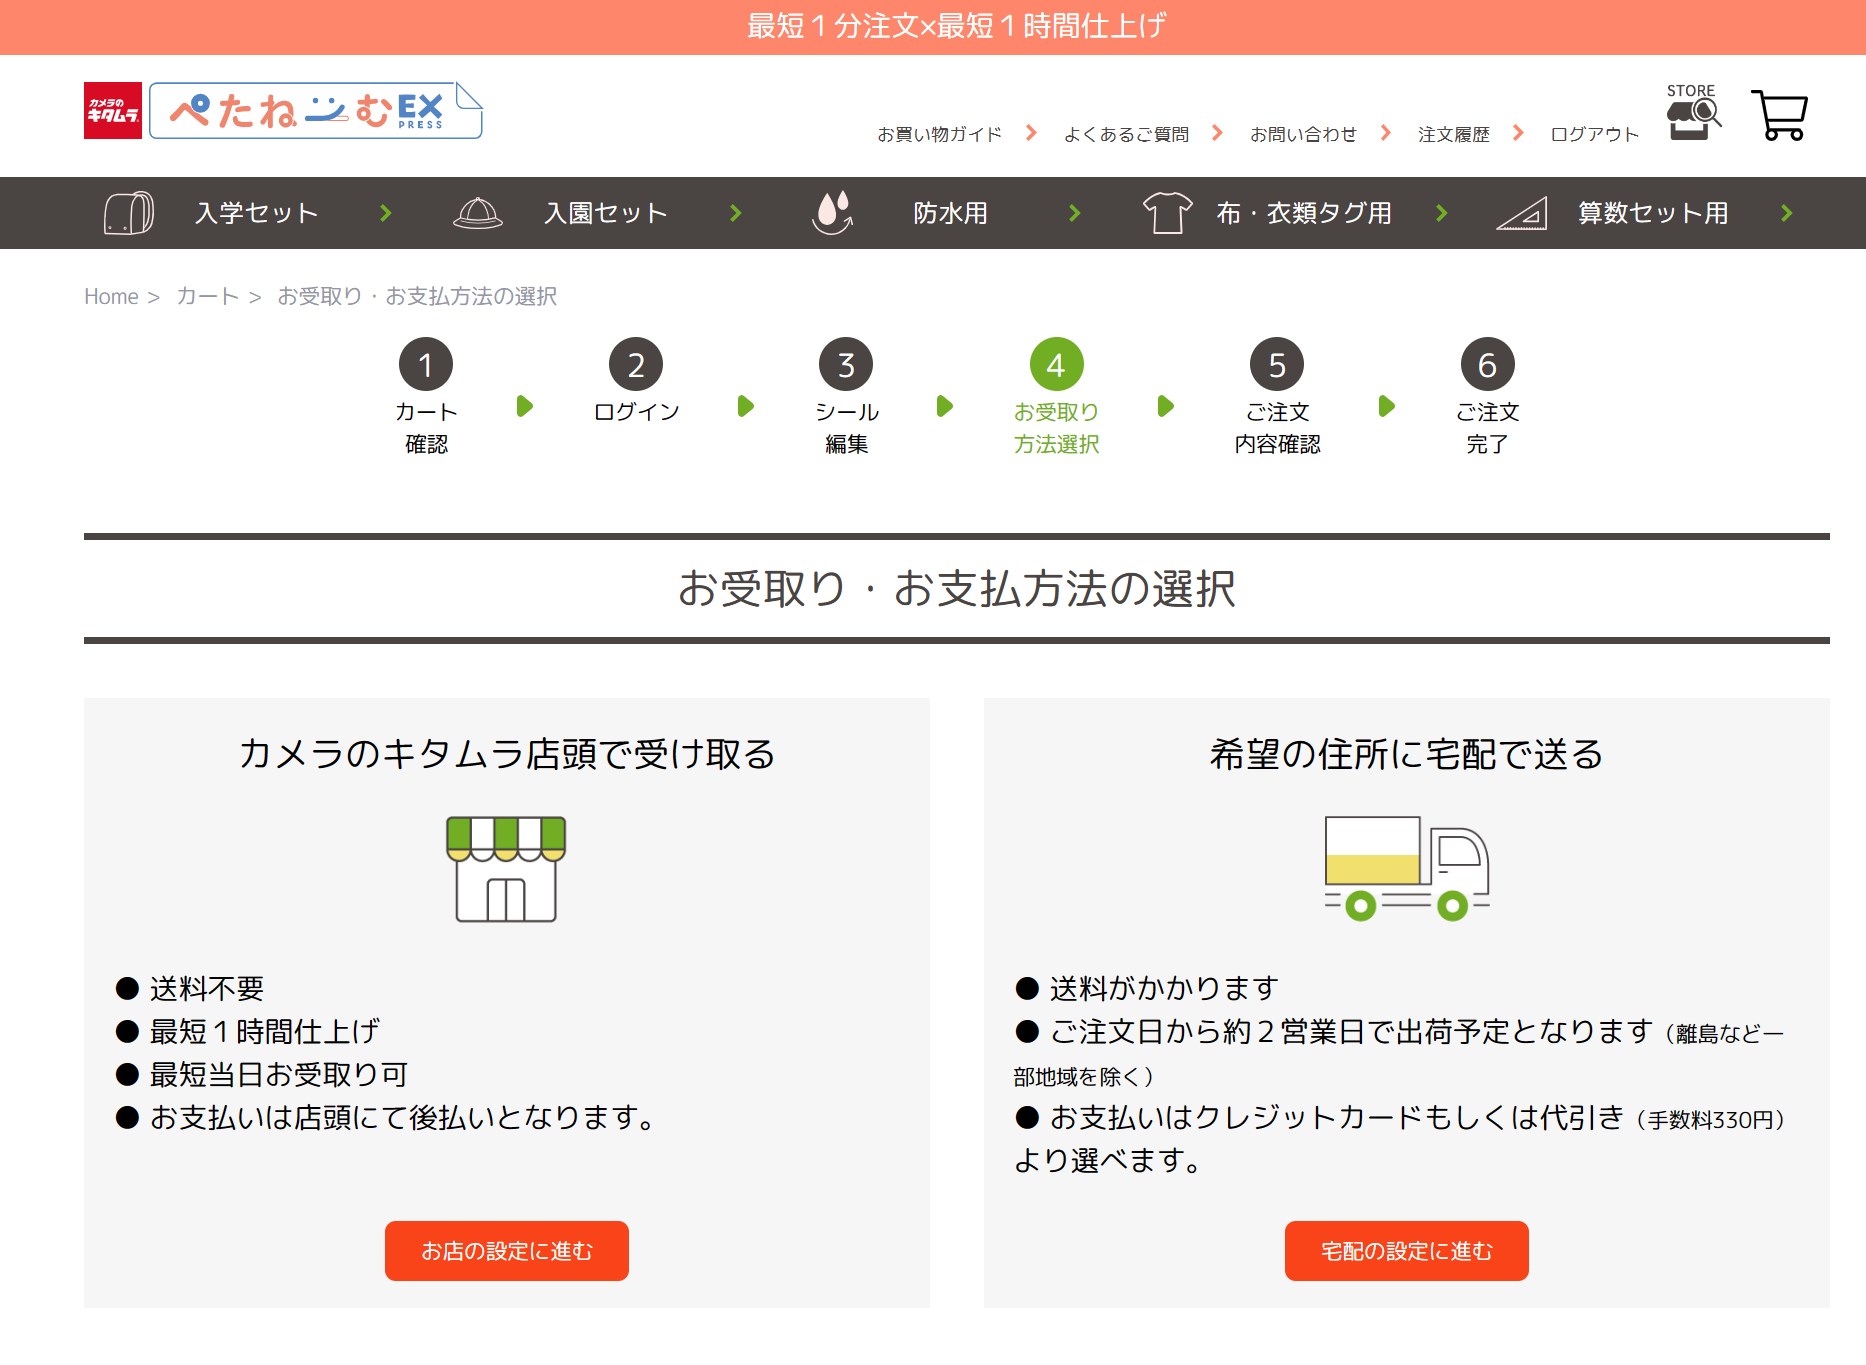Click the triangle ruler icon
The width and height of the screenshot is (1866, 1365).
(1521, 213)
